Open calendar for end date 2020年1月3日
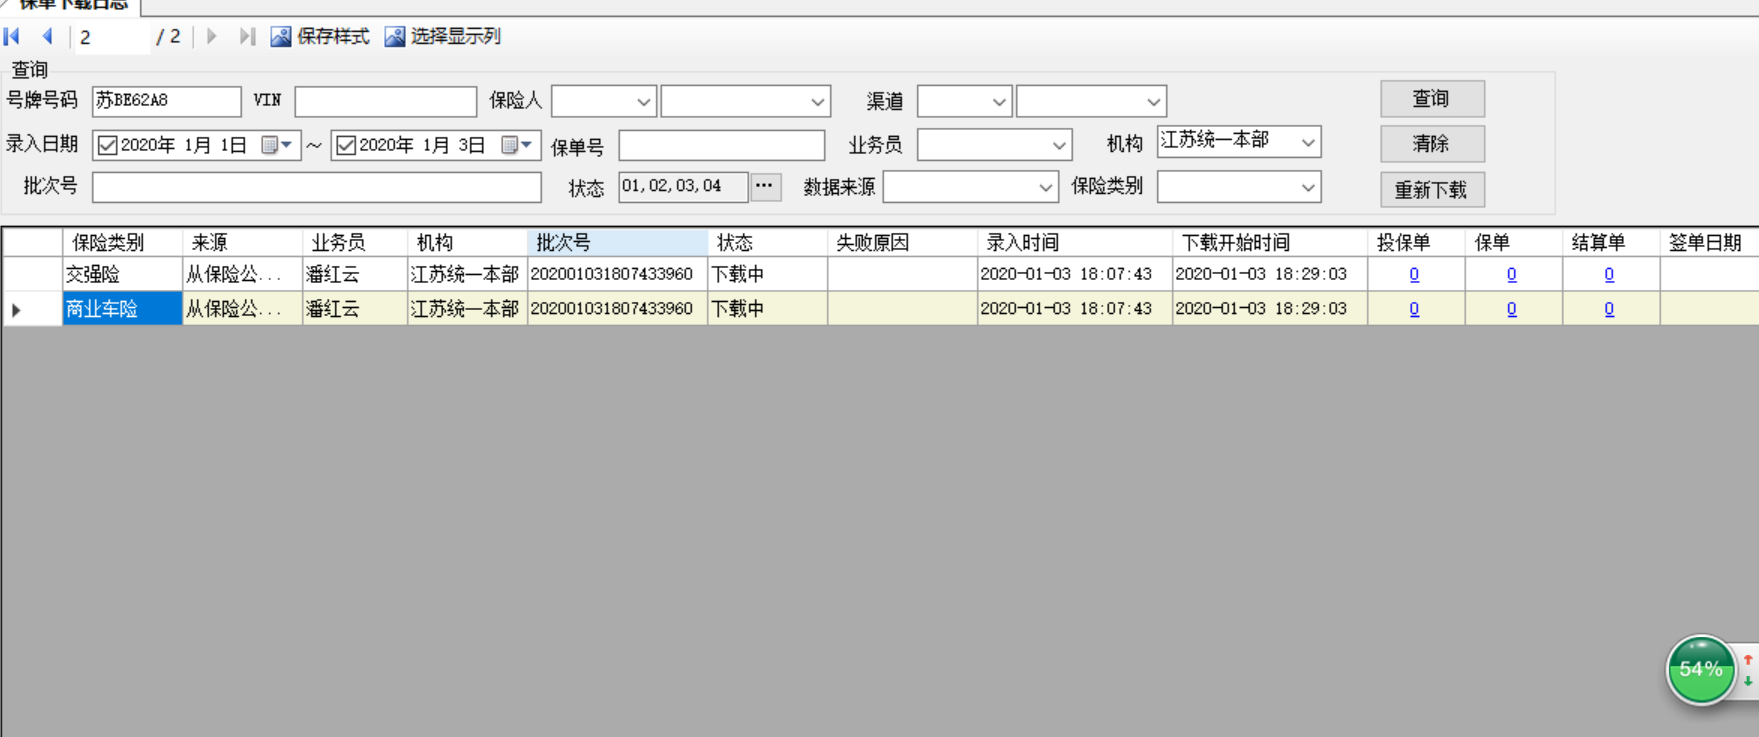The width and height of the screenshot is (1759, 737). 517,145
